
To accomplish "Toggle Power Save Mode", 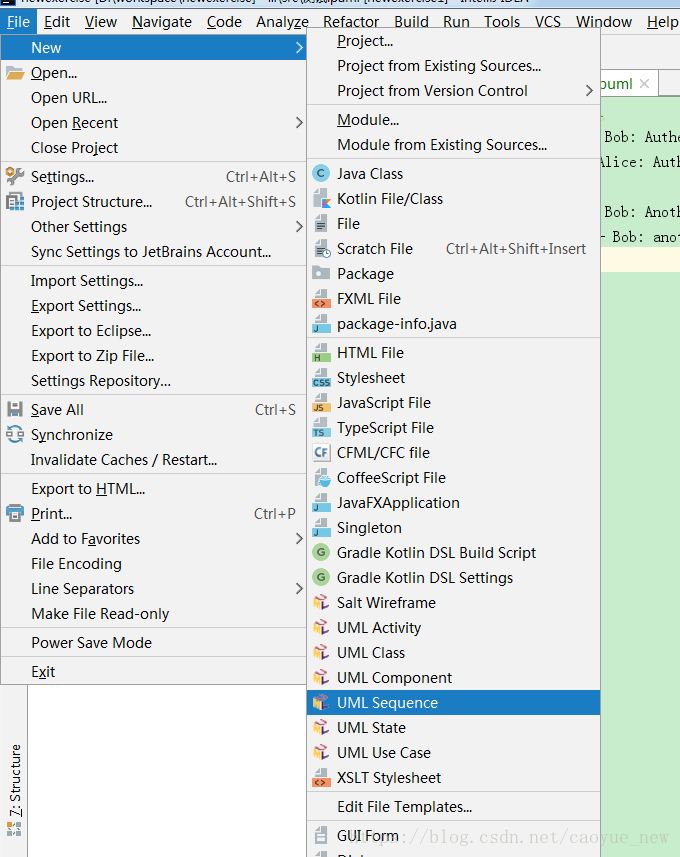I will pyautogui.click(x=153, y=643).
